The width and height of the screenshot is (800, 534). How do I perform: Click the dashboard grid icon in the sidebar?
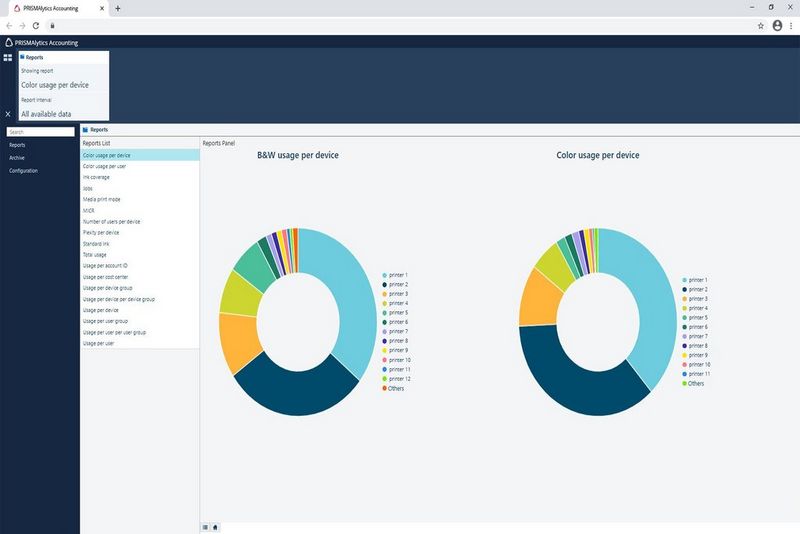[8, 58]
